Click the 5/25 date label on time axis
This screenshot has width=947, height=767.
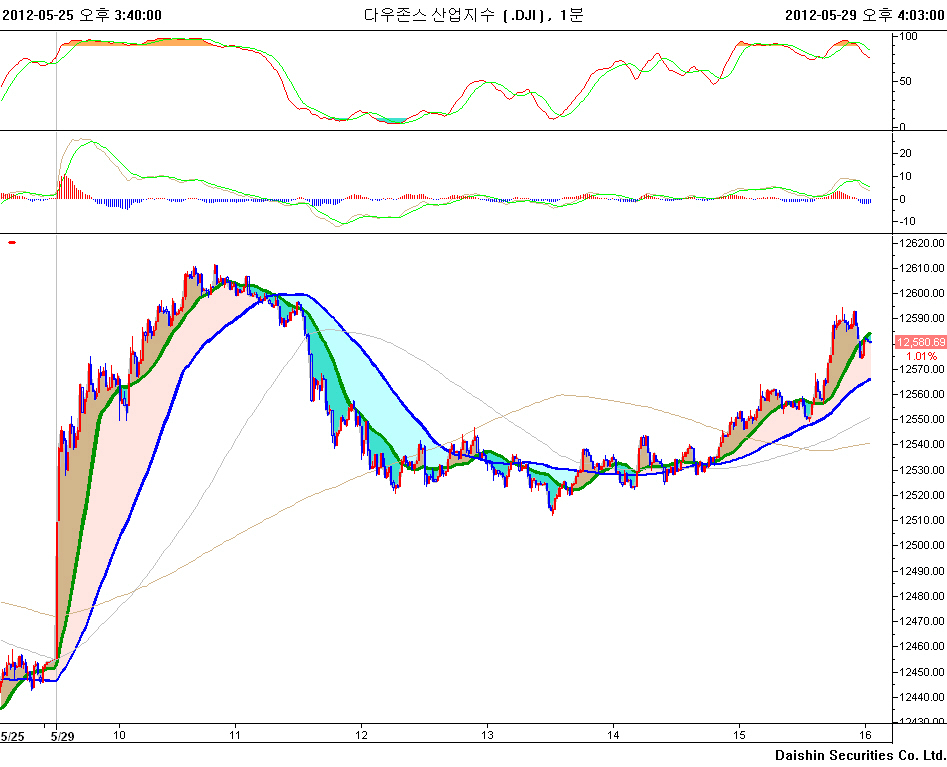[x=12, y=736]
